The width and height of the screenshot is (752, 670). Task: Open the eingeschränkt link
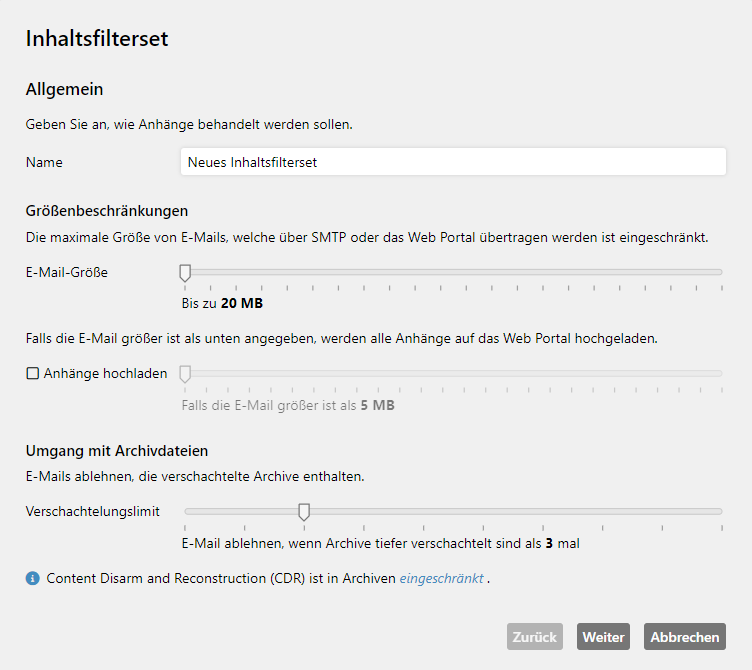coord(442,578)
